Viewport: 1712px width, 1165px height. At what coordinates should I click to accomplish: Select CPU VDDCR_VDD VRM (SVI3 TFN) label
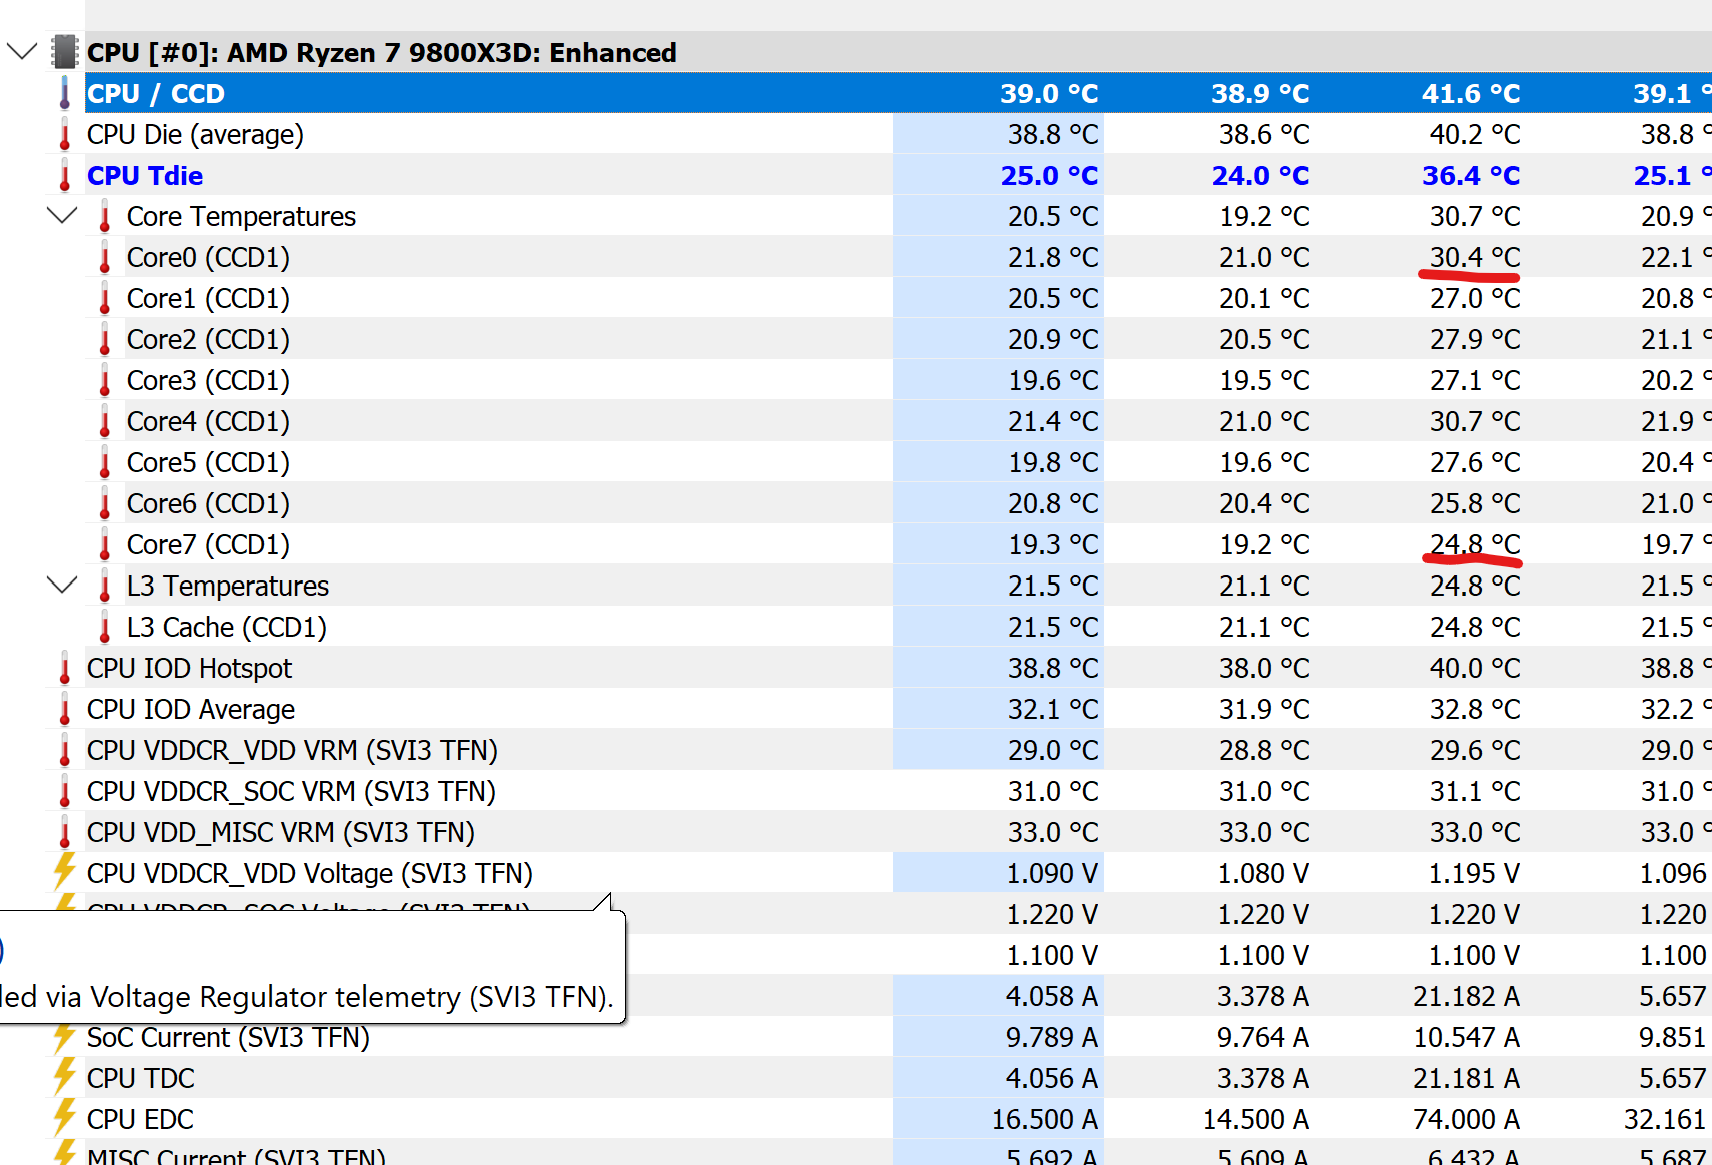(292, 750)
